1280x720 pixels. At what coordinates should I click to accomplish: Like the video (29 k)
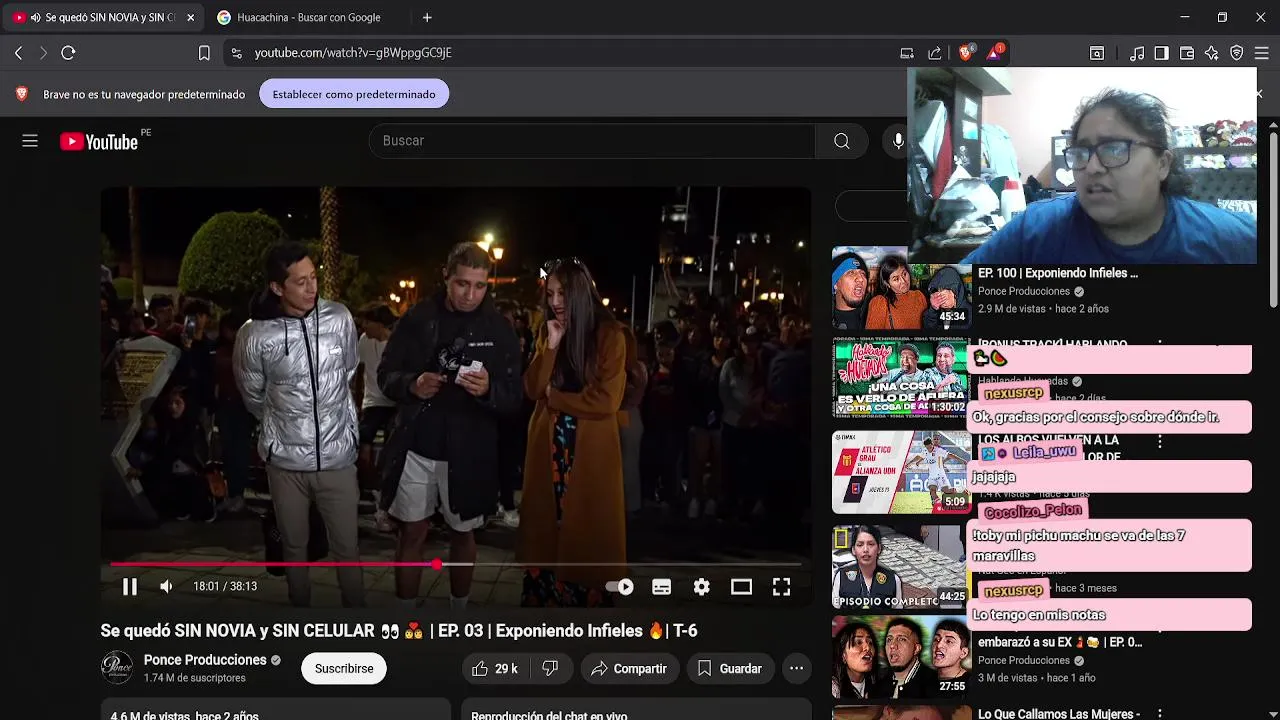click(495, 668)
